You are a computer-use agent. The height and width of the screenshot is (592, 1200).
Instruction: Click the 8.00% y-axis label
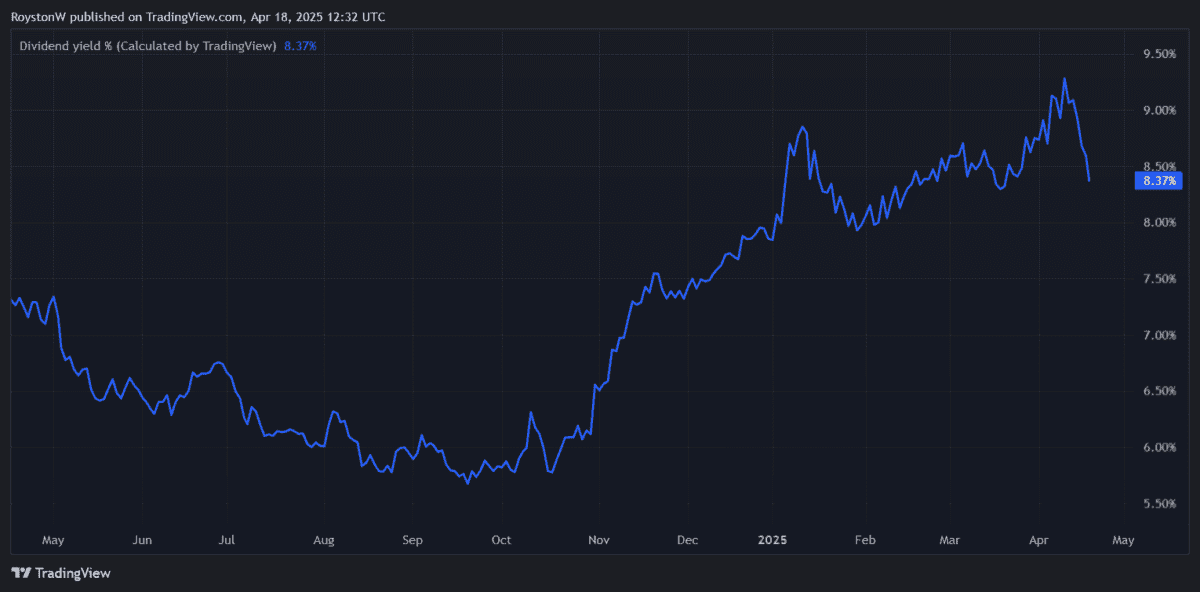(1159, 222)
